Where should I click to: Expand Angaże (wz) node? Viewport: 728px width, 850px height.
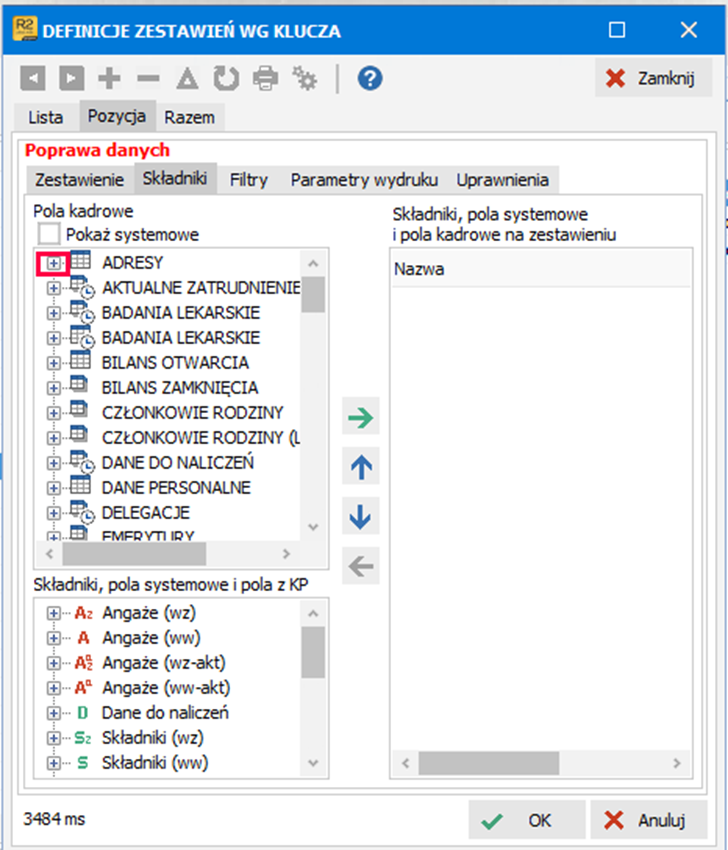click(53, 613)
